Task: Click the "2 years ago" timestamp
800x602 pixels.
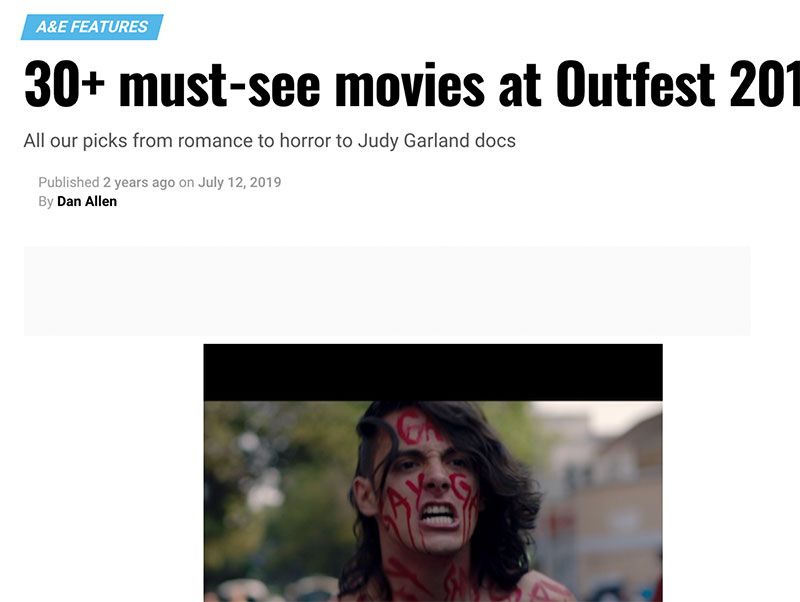Action: pos(139,182)
